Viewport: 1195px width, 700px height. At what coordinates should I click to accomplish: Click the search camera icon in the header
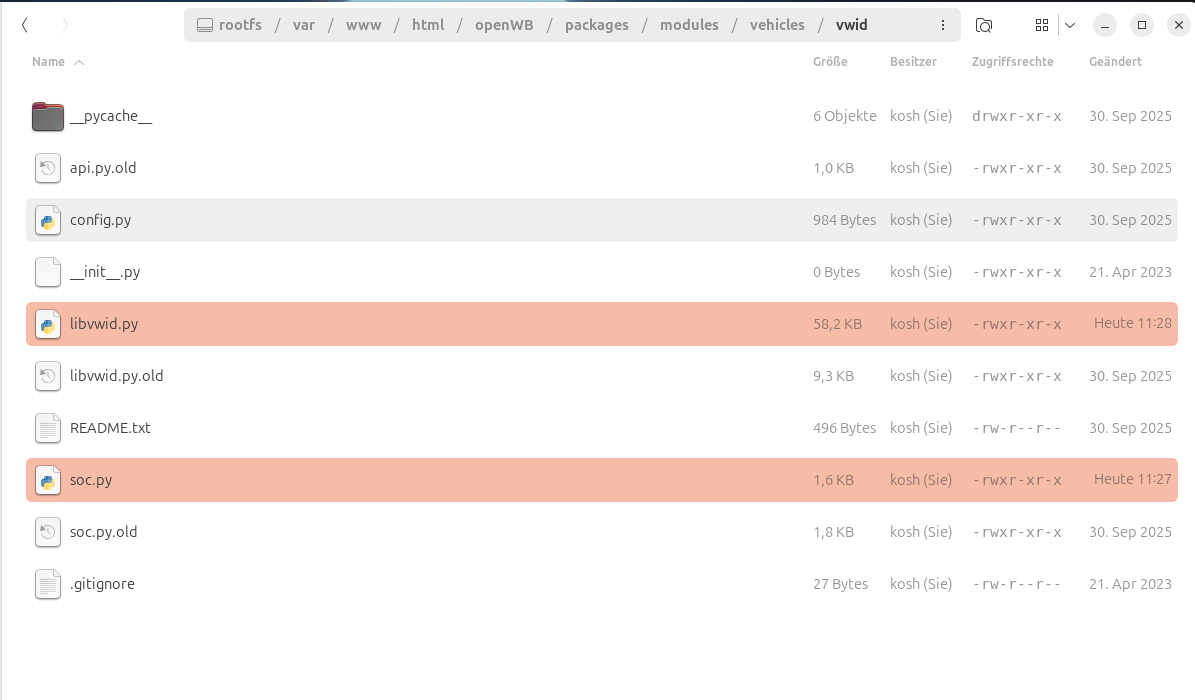pyautogui.click(x=984, y=25)
